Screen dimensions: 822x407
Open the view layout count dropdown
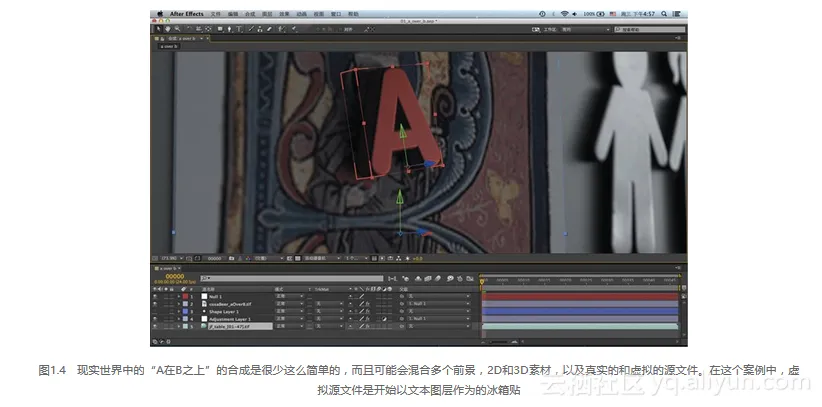[356, 258]
